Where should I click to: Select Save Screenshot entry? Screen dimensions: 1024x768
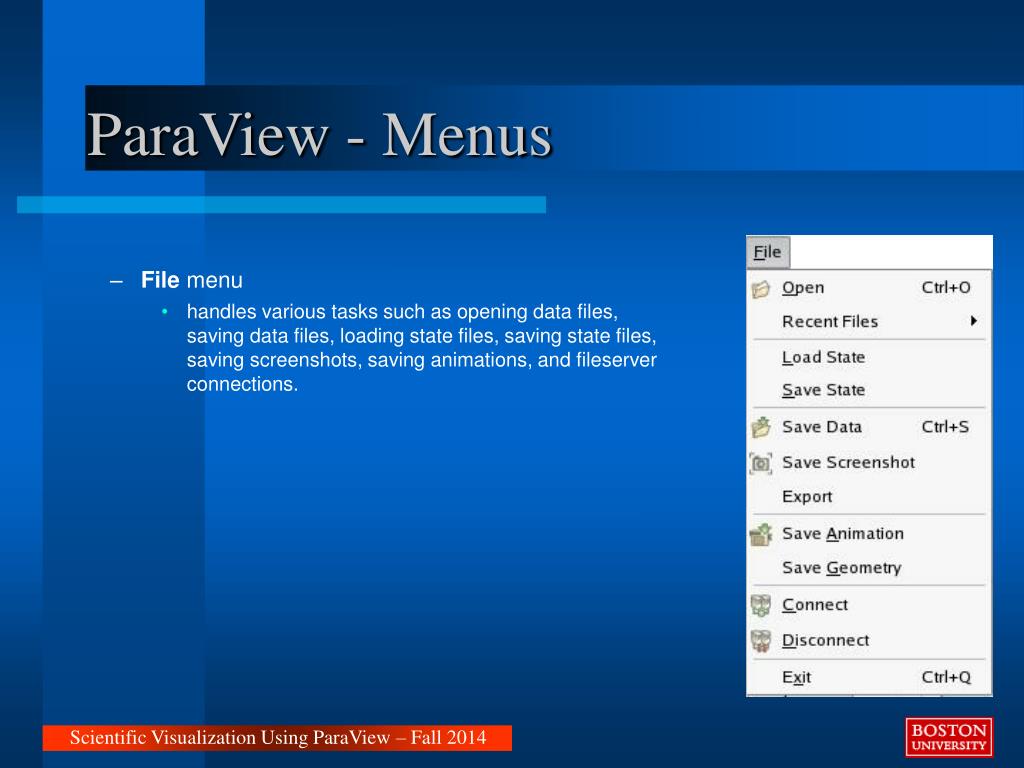point(869,462)
